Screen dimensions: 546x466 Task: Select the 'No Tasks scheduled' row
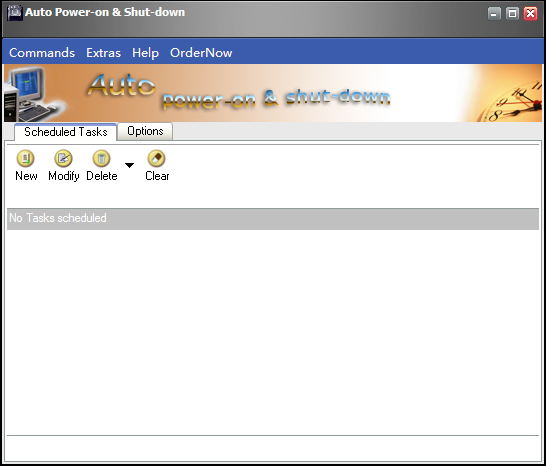click(273, 219)
